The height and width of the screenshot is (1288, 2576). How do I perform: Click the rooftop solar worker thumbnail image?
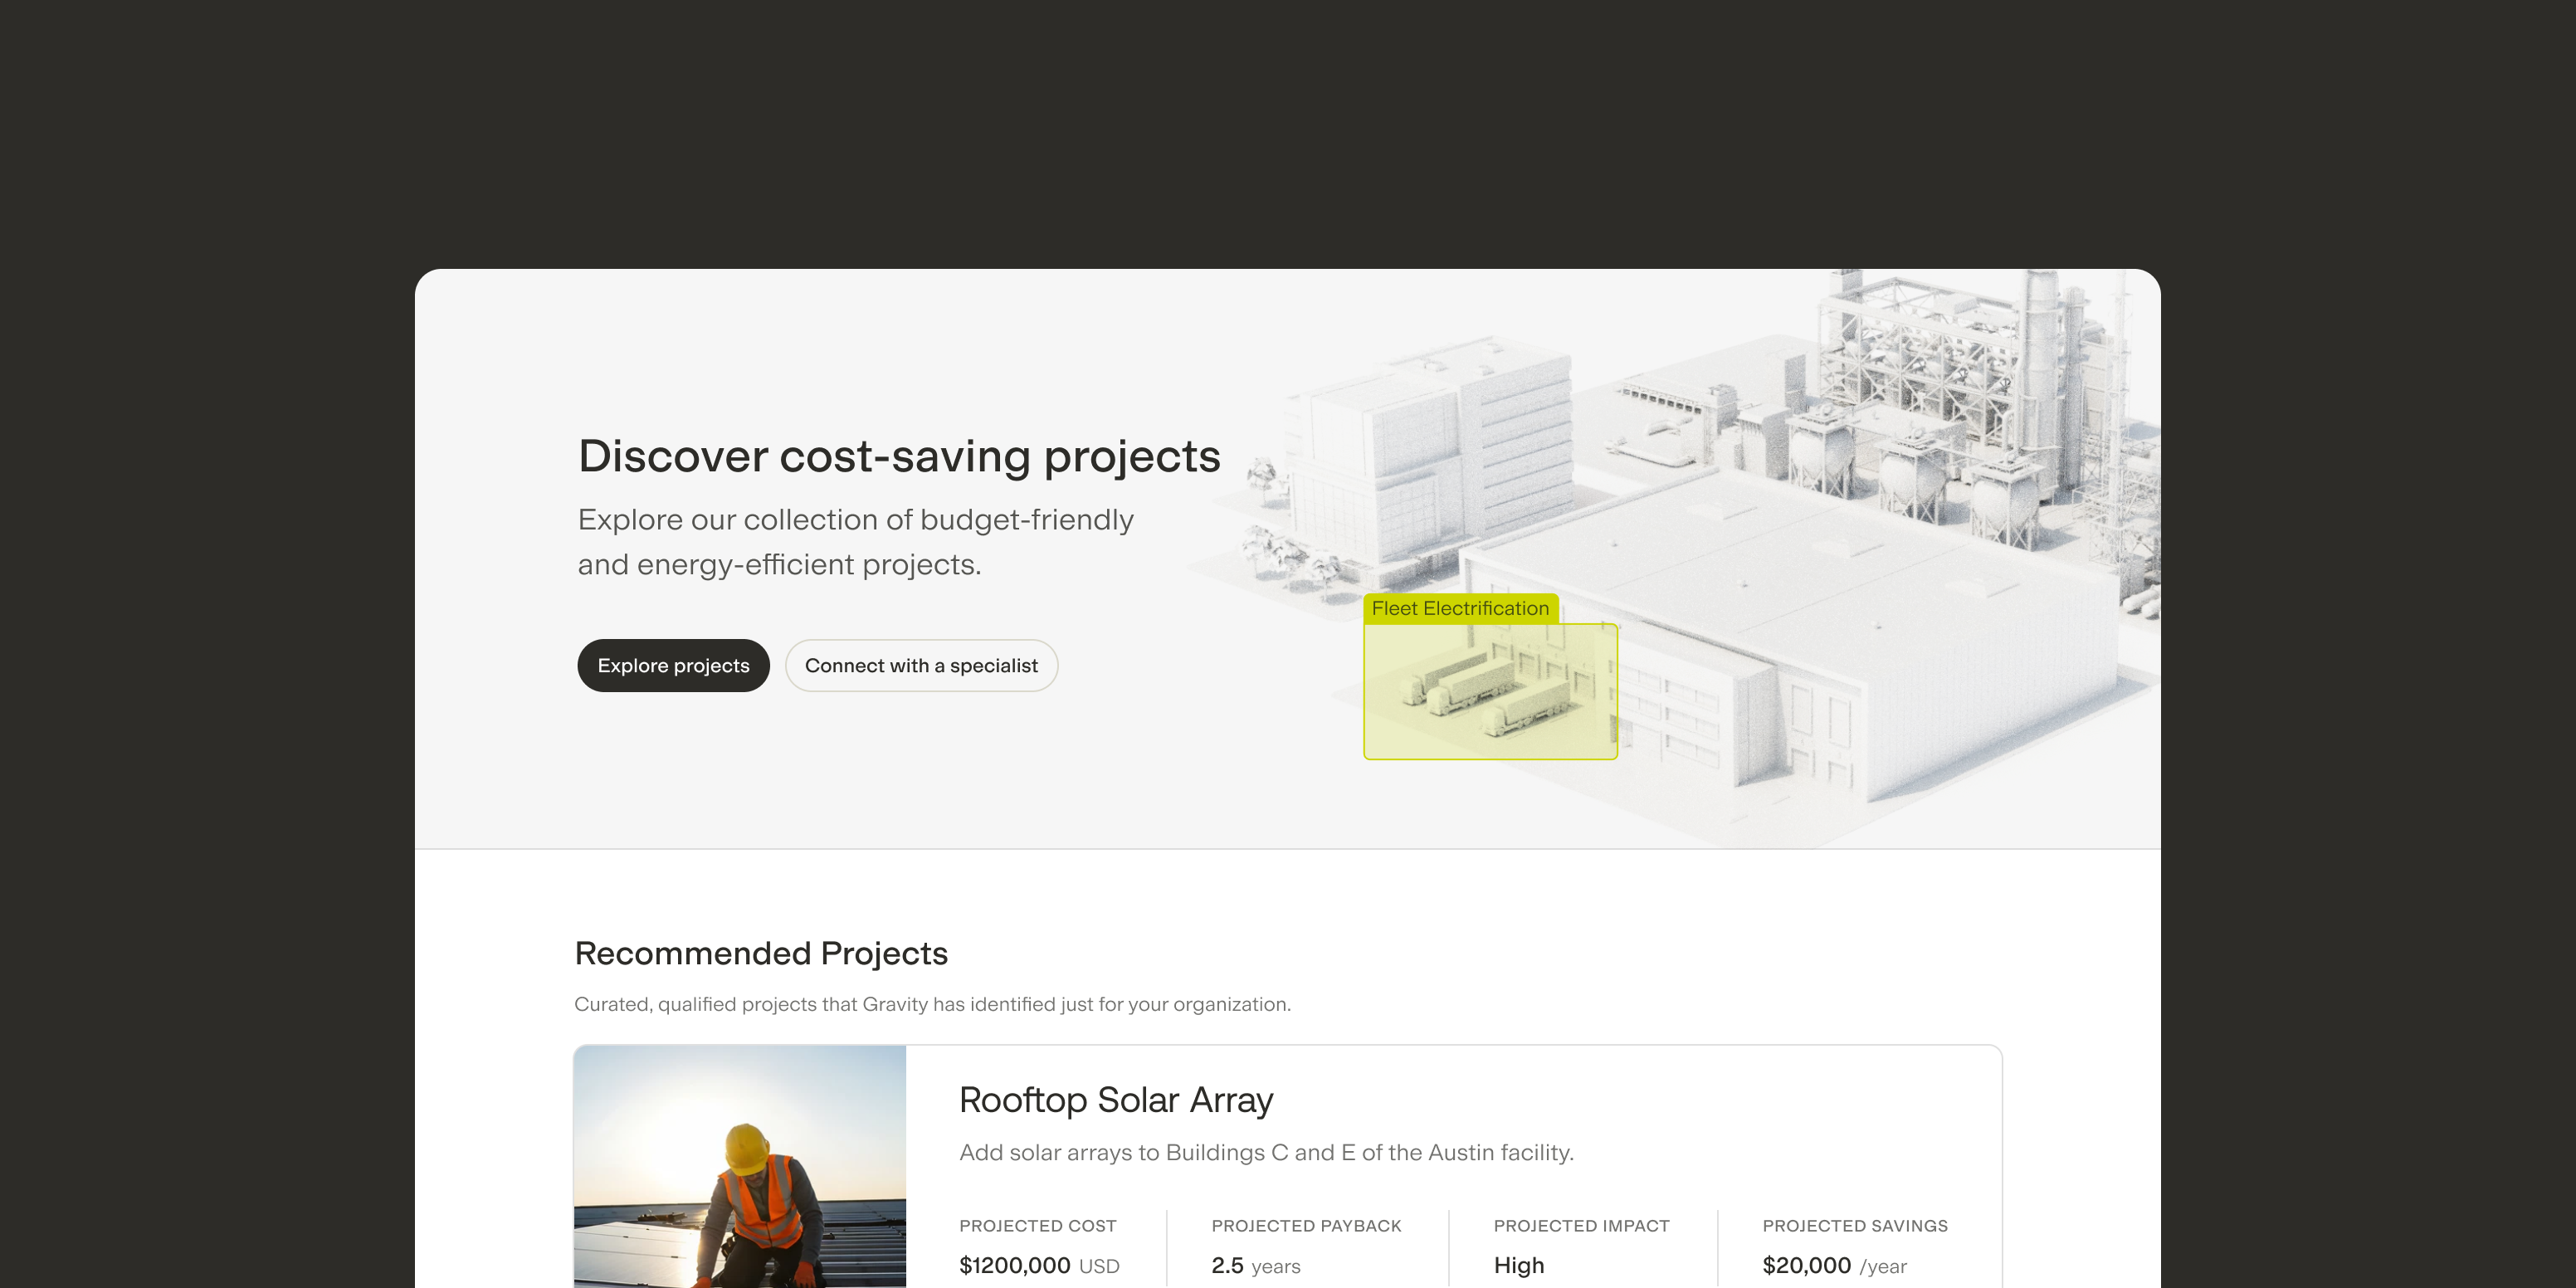point(740,1165)
